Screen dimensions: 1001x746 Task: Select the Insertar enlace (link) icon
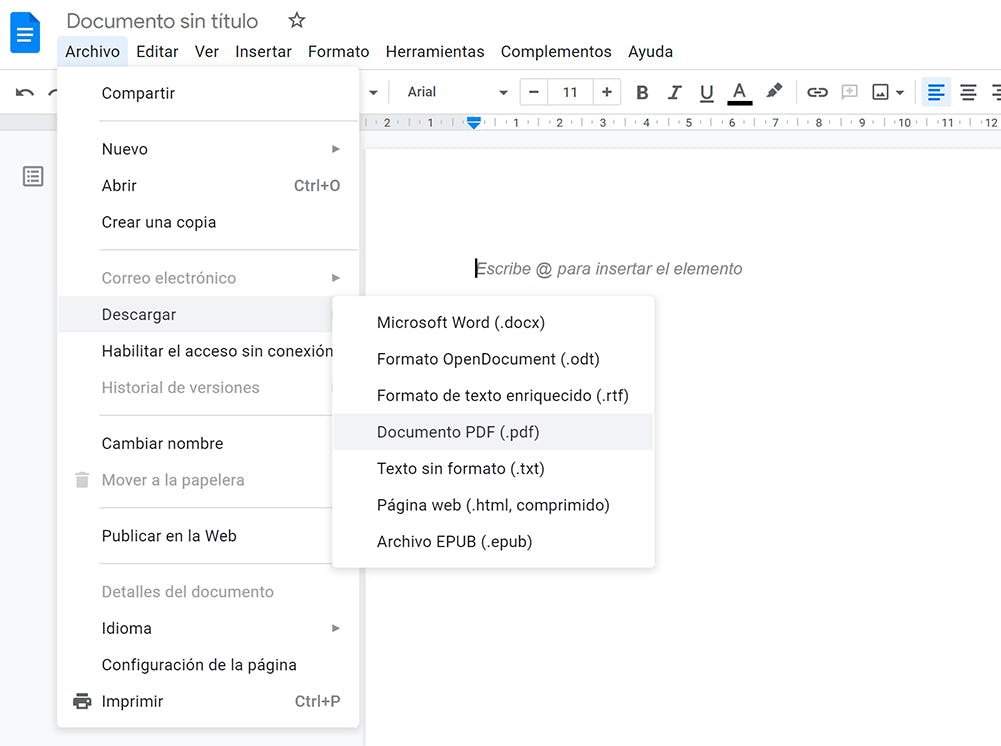[817, 92]
